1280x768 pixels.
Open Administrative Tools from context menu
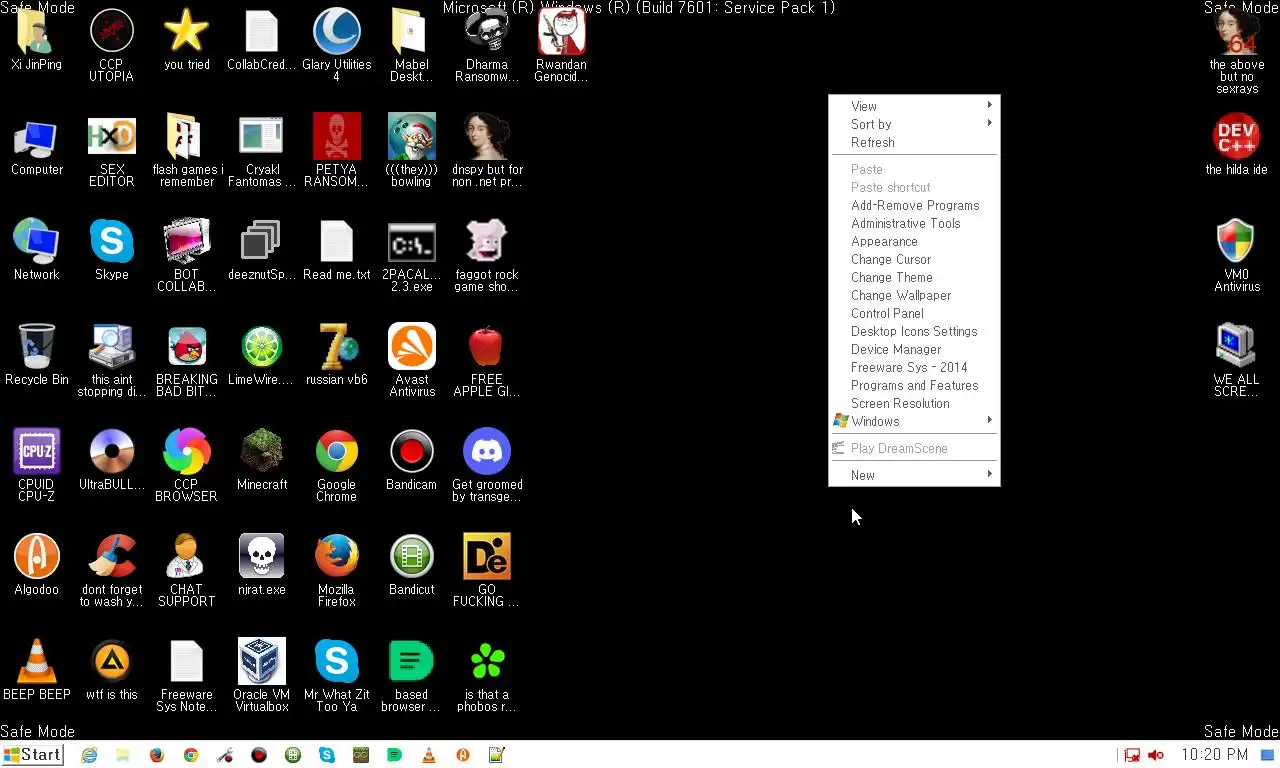[x=914, y=223]
